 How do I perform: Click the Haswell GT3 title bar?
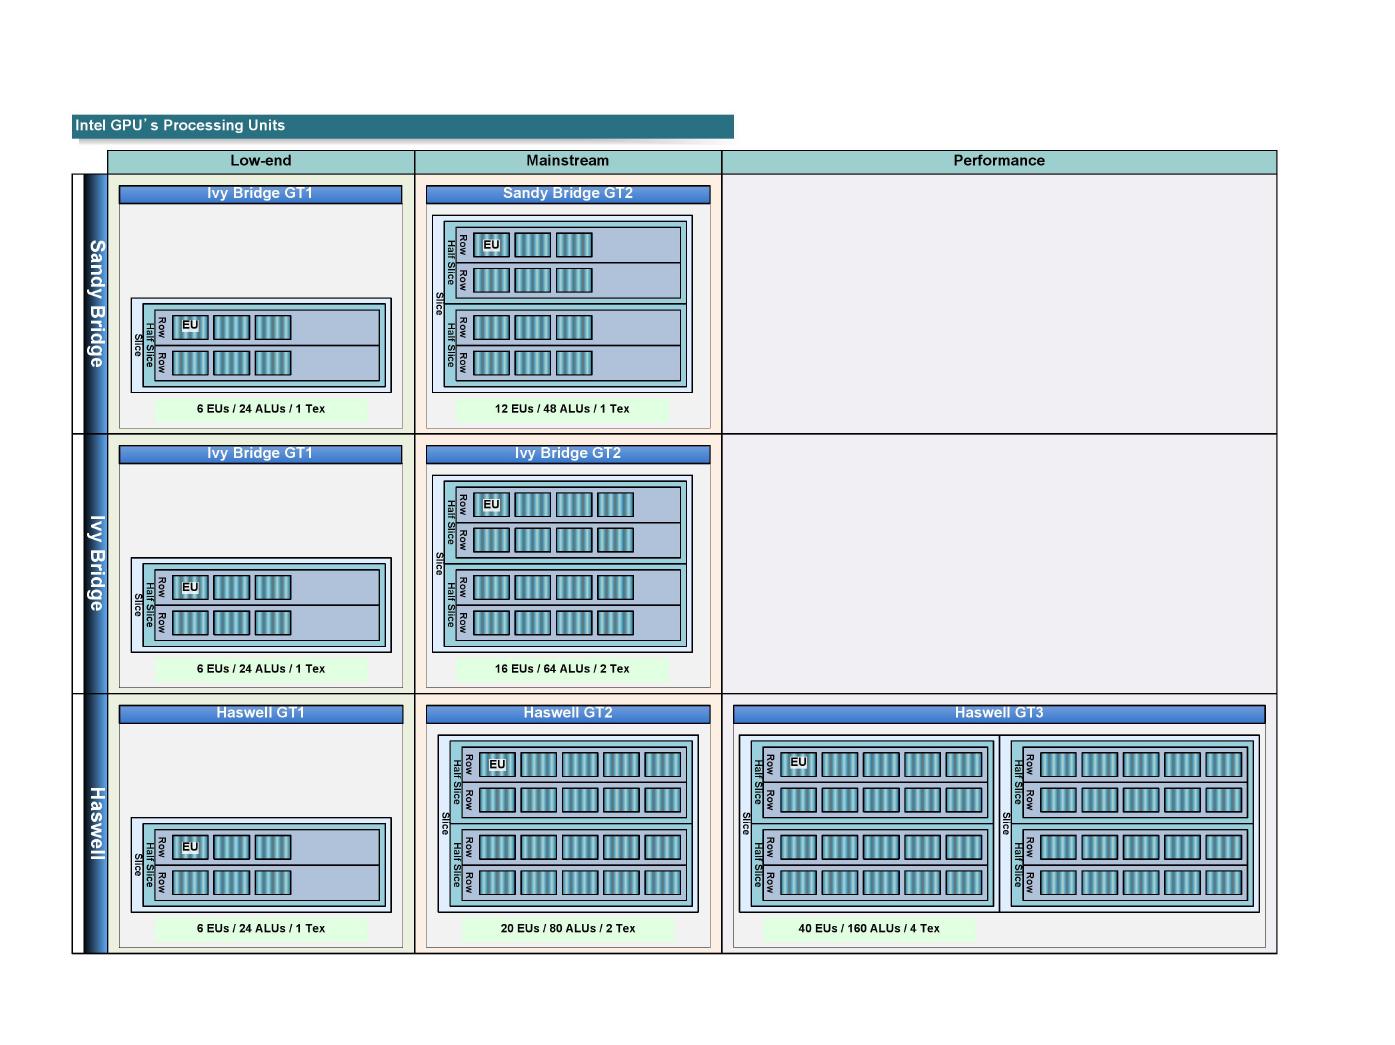[x=999, y=714]
